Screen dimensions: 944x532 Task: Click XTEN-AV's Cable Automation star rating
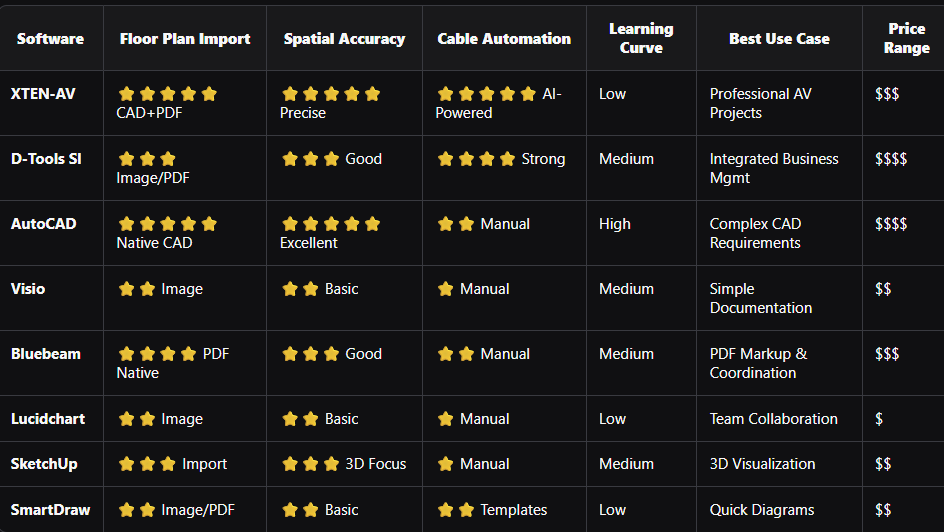coord(486,94)
